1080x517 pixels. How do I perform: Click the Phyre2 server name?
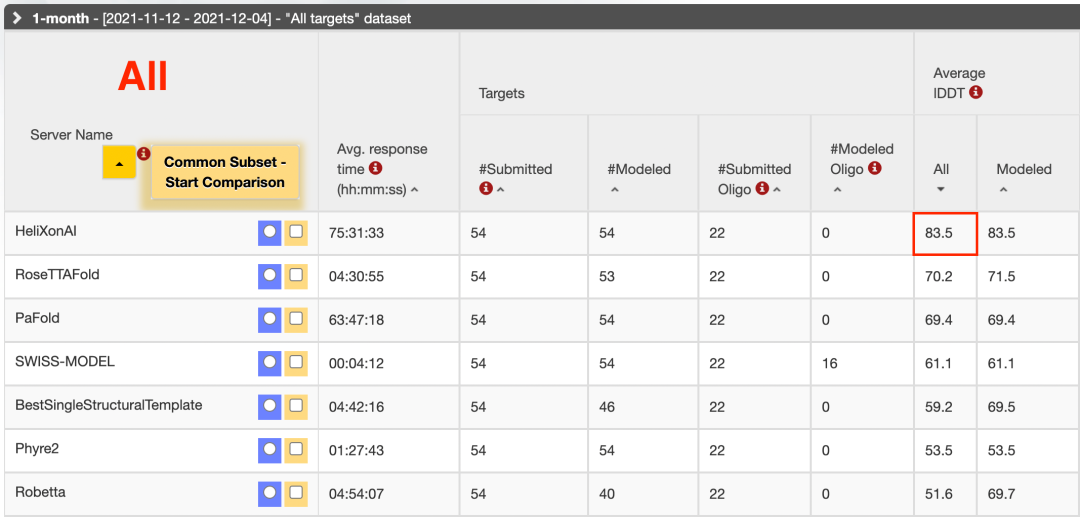(x=37, y=449)
